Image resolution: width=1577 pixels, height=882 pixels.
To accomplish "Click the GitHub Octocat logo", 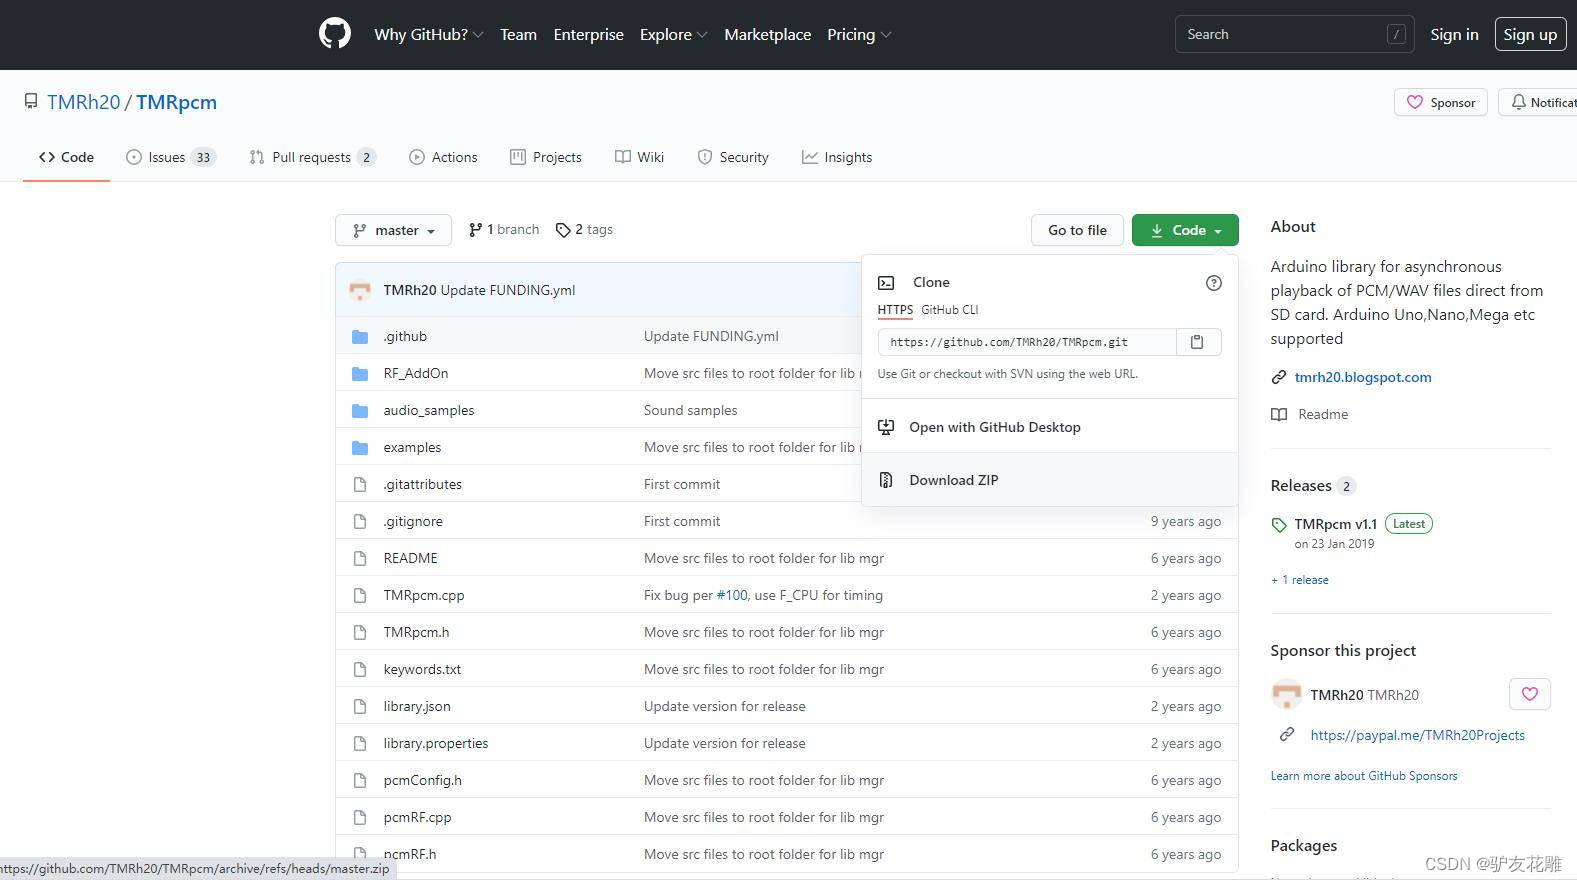I will pyautogui.click(x=335, y=34).
